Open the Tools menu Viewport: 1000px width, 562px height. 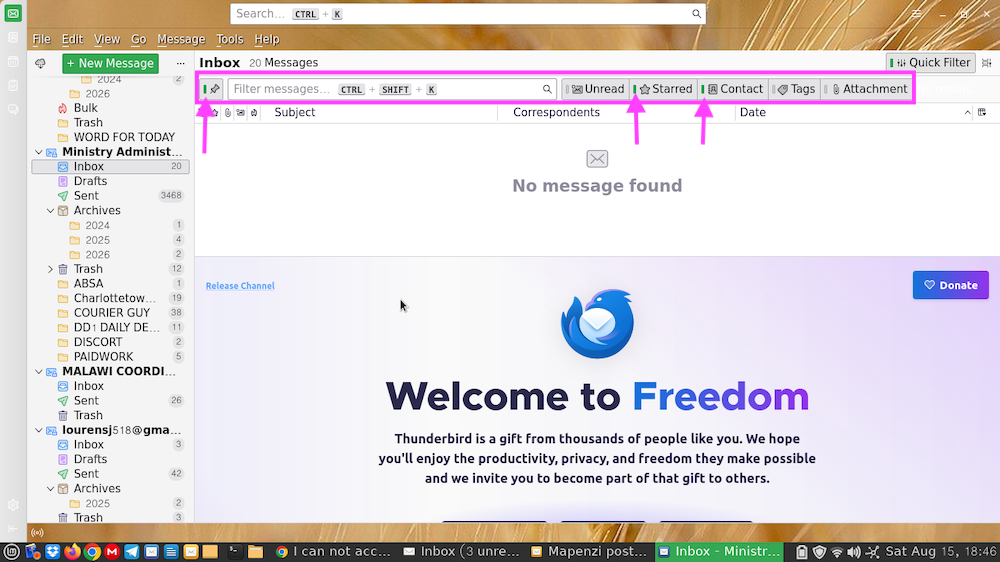[230, 40]
